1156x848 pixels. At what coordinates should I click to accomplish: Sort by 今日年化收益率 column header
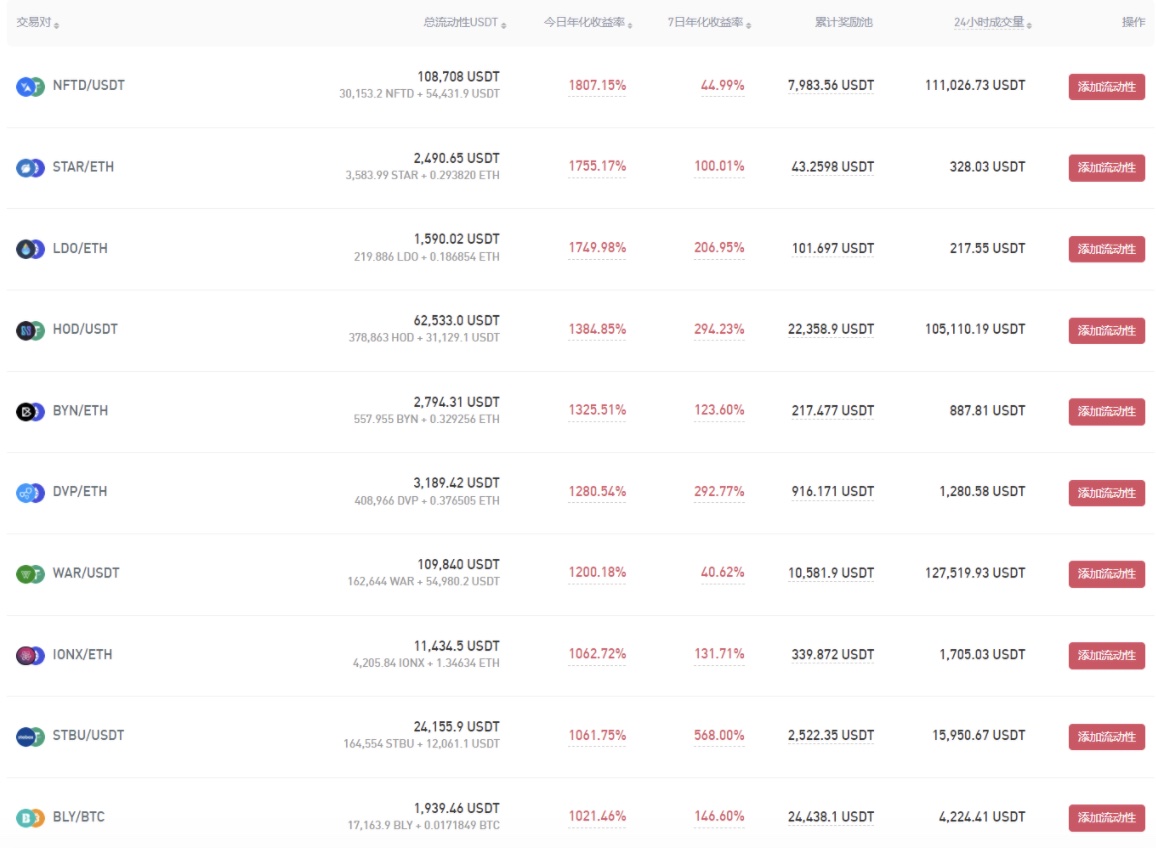pos(588,22)
